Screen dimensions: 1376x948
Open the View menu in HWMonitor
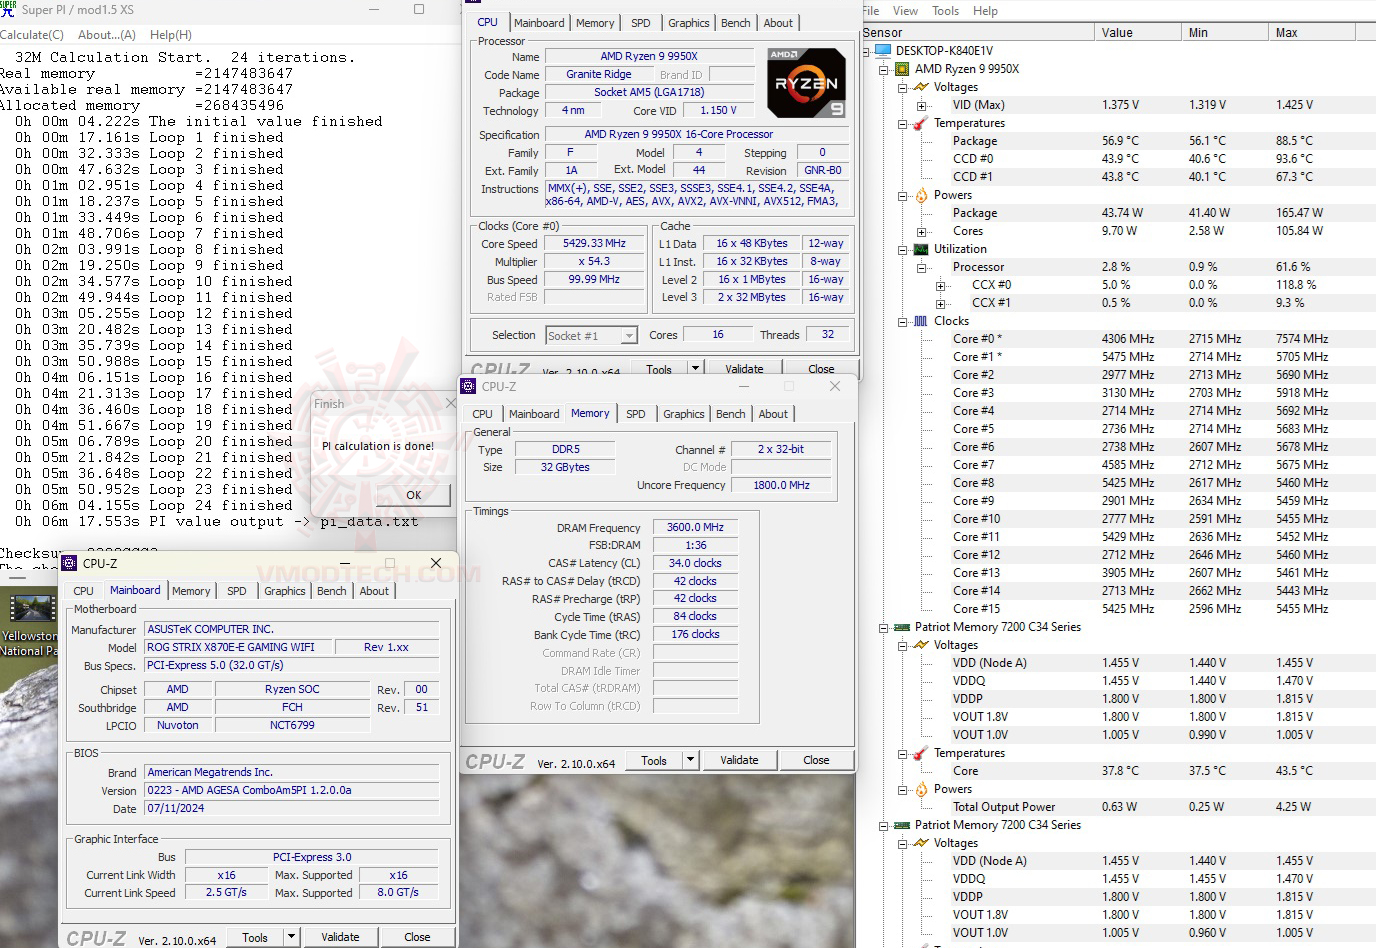pyautogui.click(x=905, y=11)
